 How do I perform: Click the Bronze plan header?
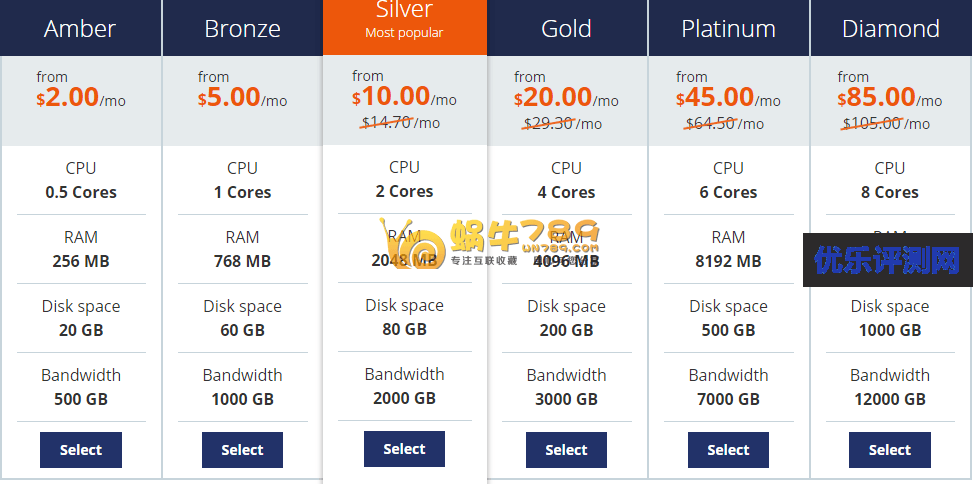point(243,28)
